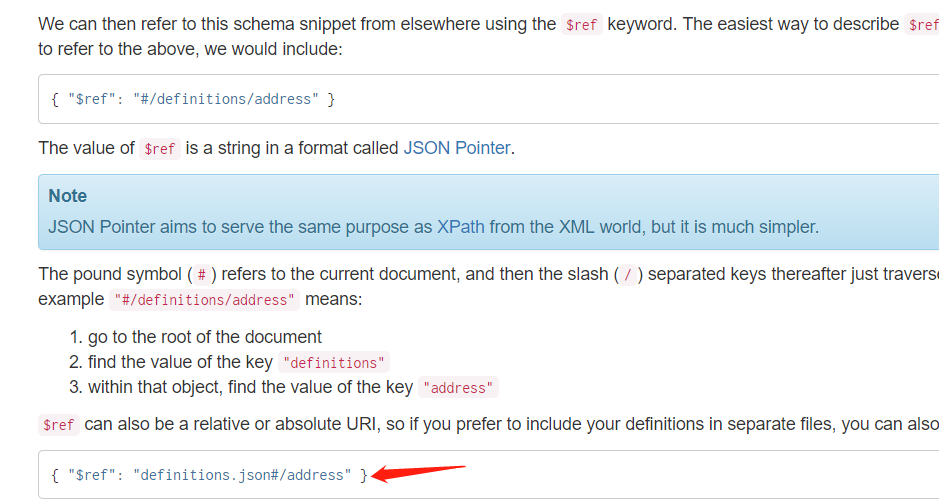The height and width of the screenshot is (502, 939).
Task: Click the inline "address" code label
Action: coord(458,388)
